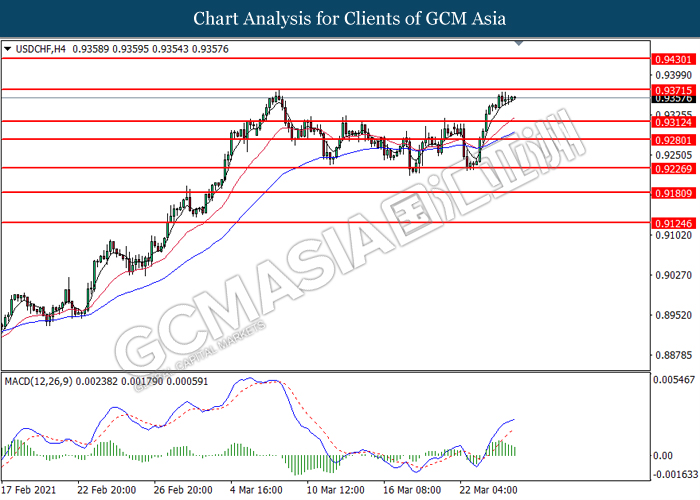700x500 pixels.
Task: Click the 0.88785 price scale value
Action: pos(673,356)
